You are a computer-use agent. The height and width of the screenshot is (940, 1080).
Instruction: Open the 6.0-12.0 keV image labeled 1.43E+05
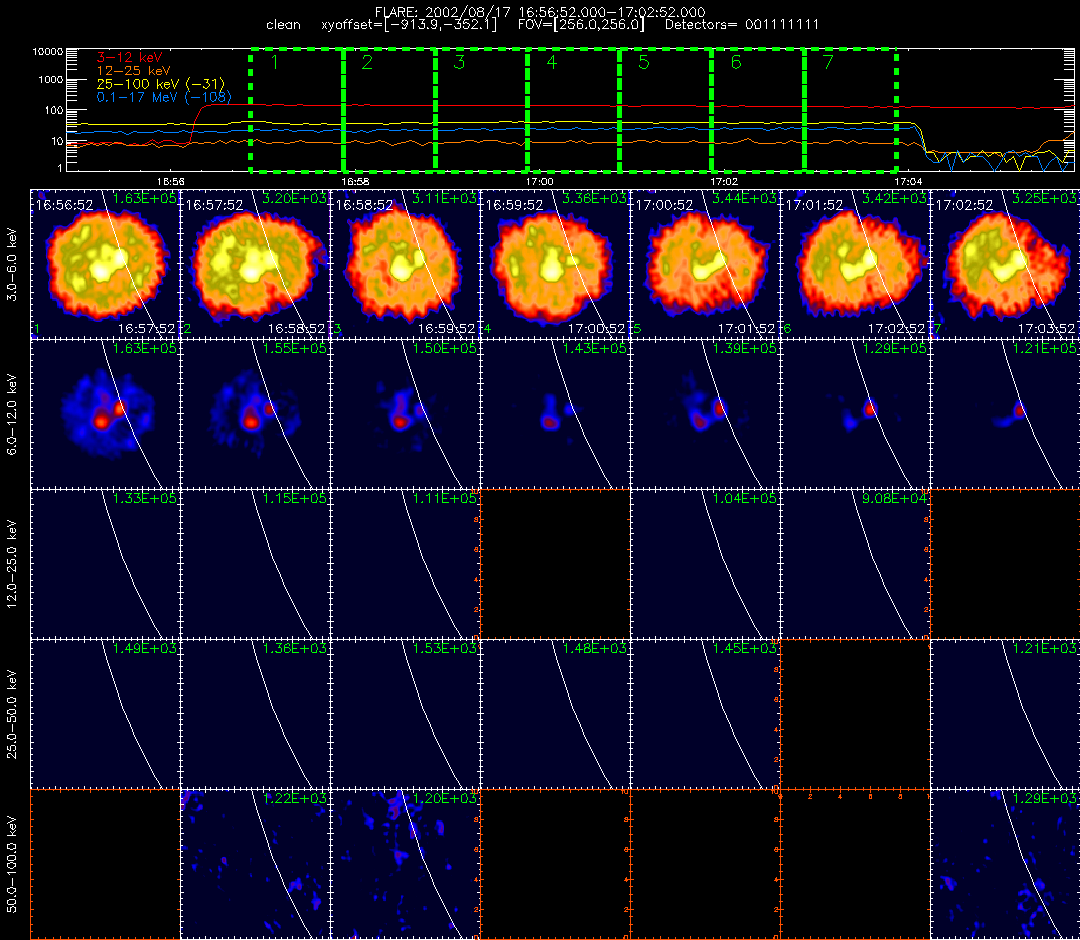556,415
